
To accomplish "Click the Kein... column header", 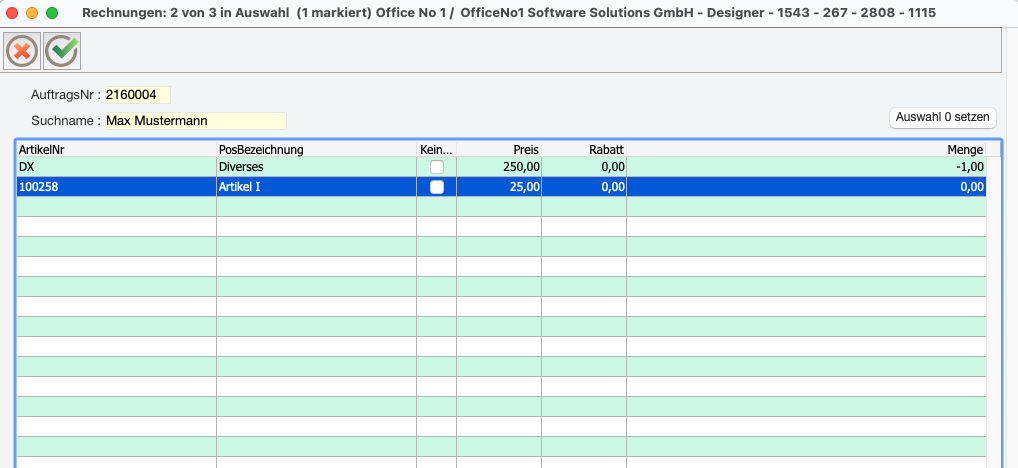I will click(436, 149).
